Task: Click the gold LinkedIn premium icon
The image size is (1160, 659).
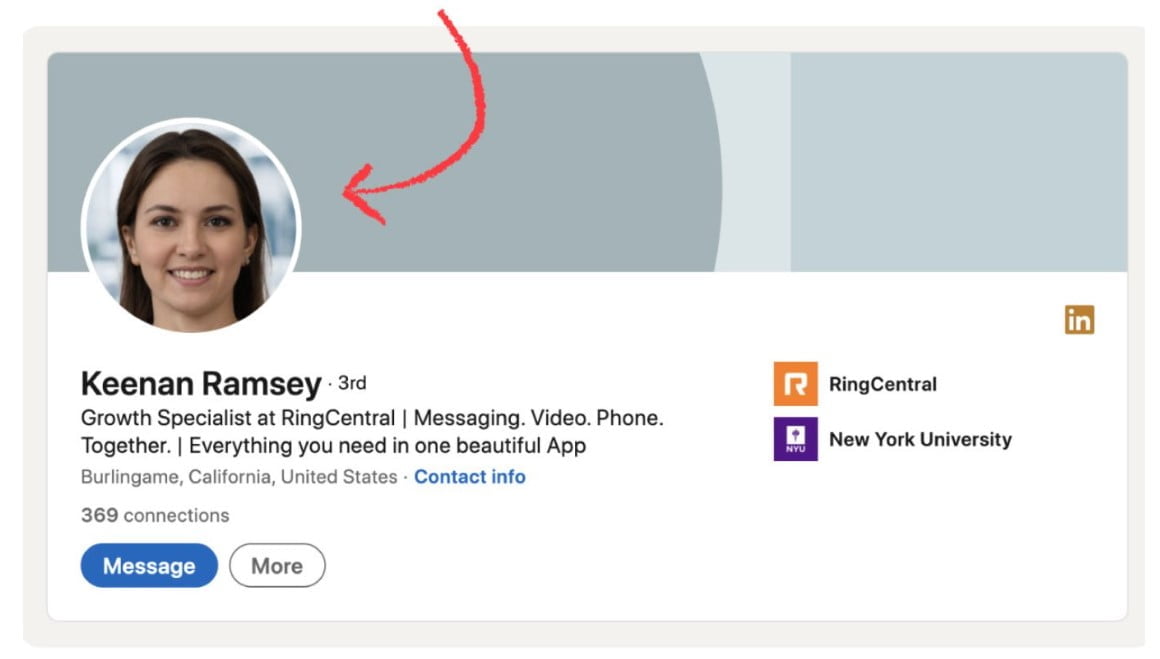Action: click(x=1079, y=319)
